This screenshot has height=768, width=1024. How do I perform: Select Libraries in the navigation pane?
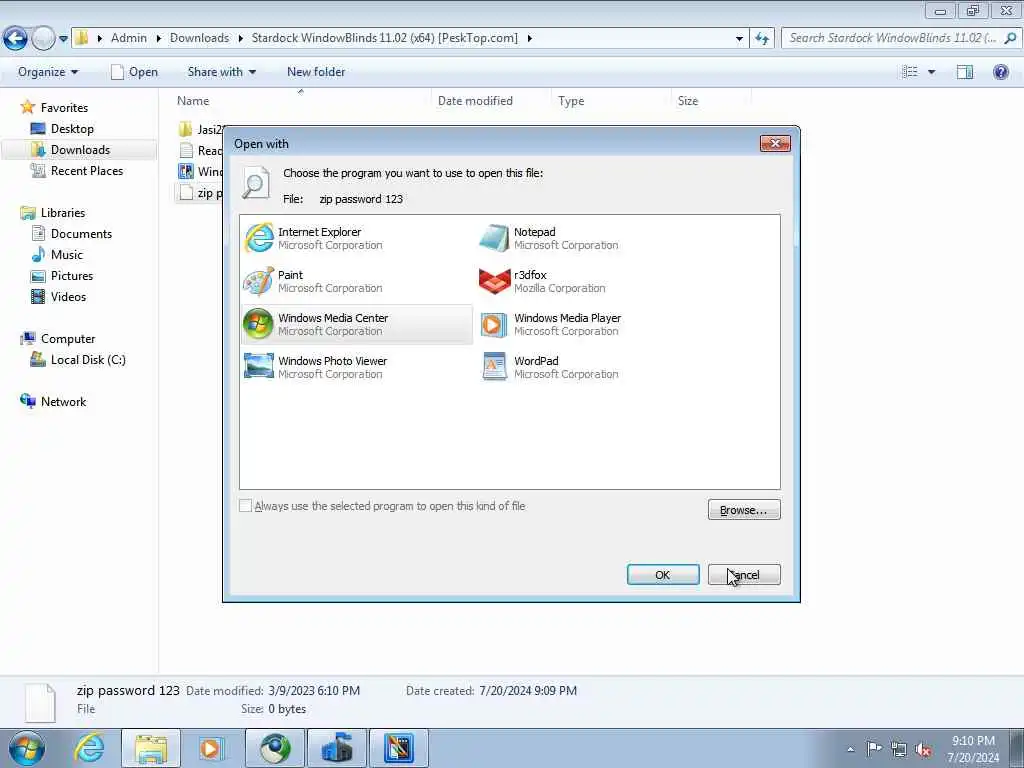click(x=62, y=213)
